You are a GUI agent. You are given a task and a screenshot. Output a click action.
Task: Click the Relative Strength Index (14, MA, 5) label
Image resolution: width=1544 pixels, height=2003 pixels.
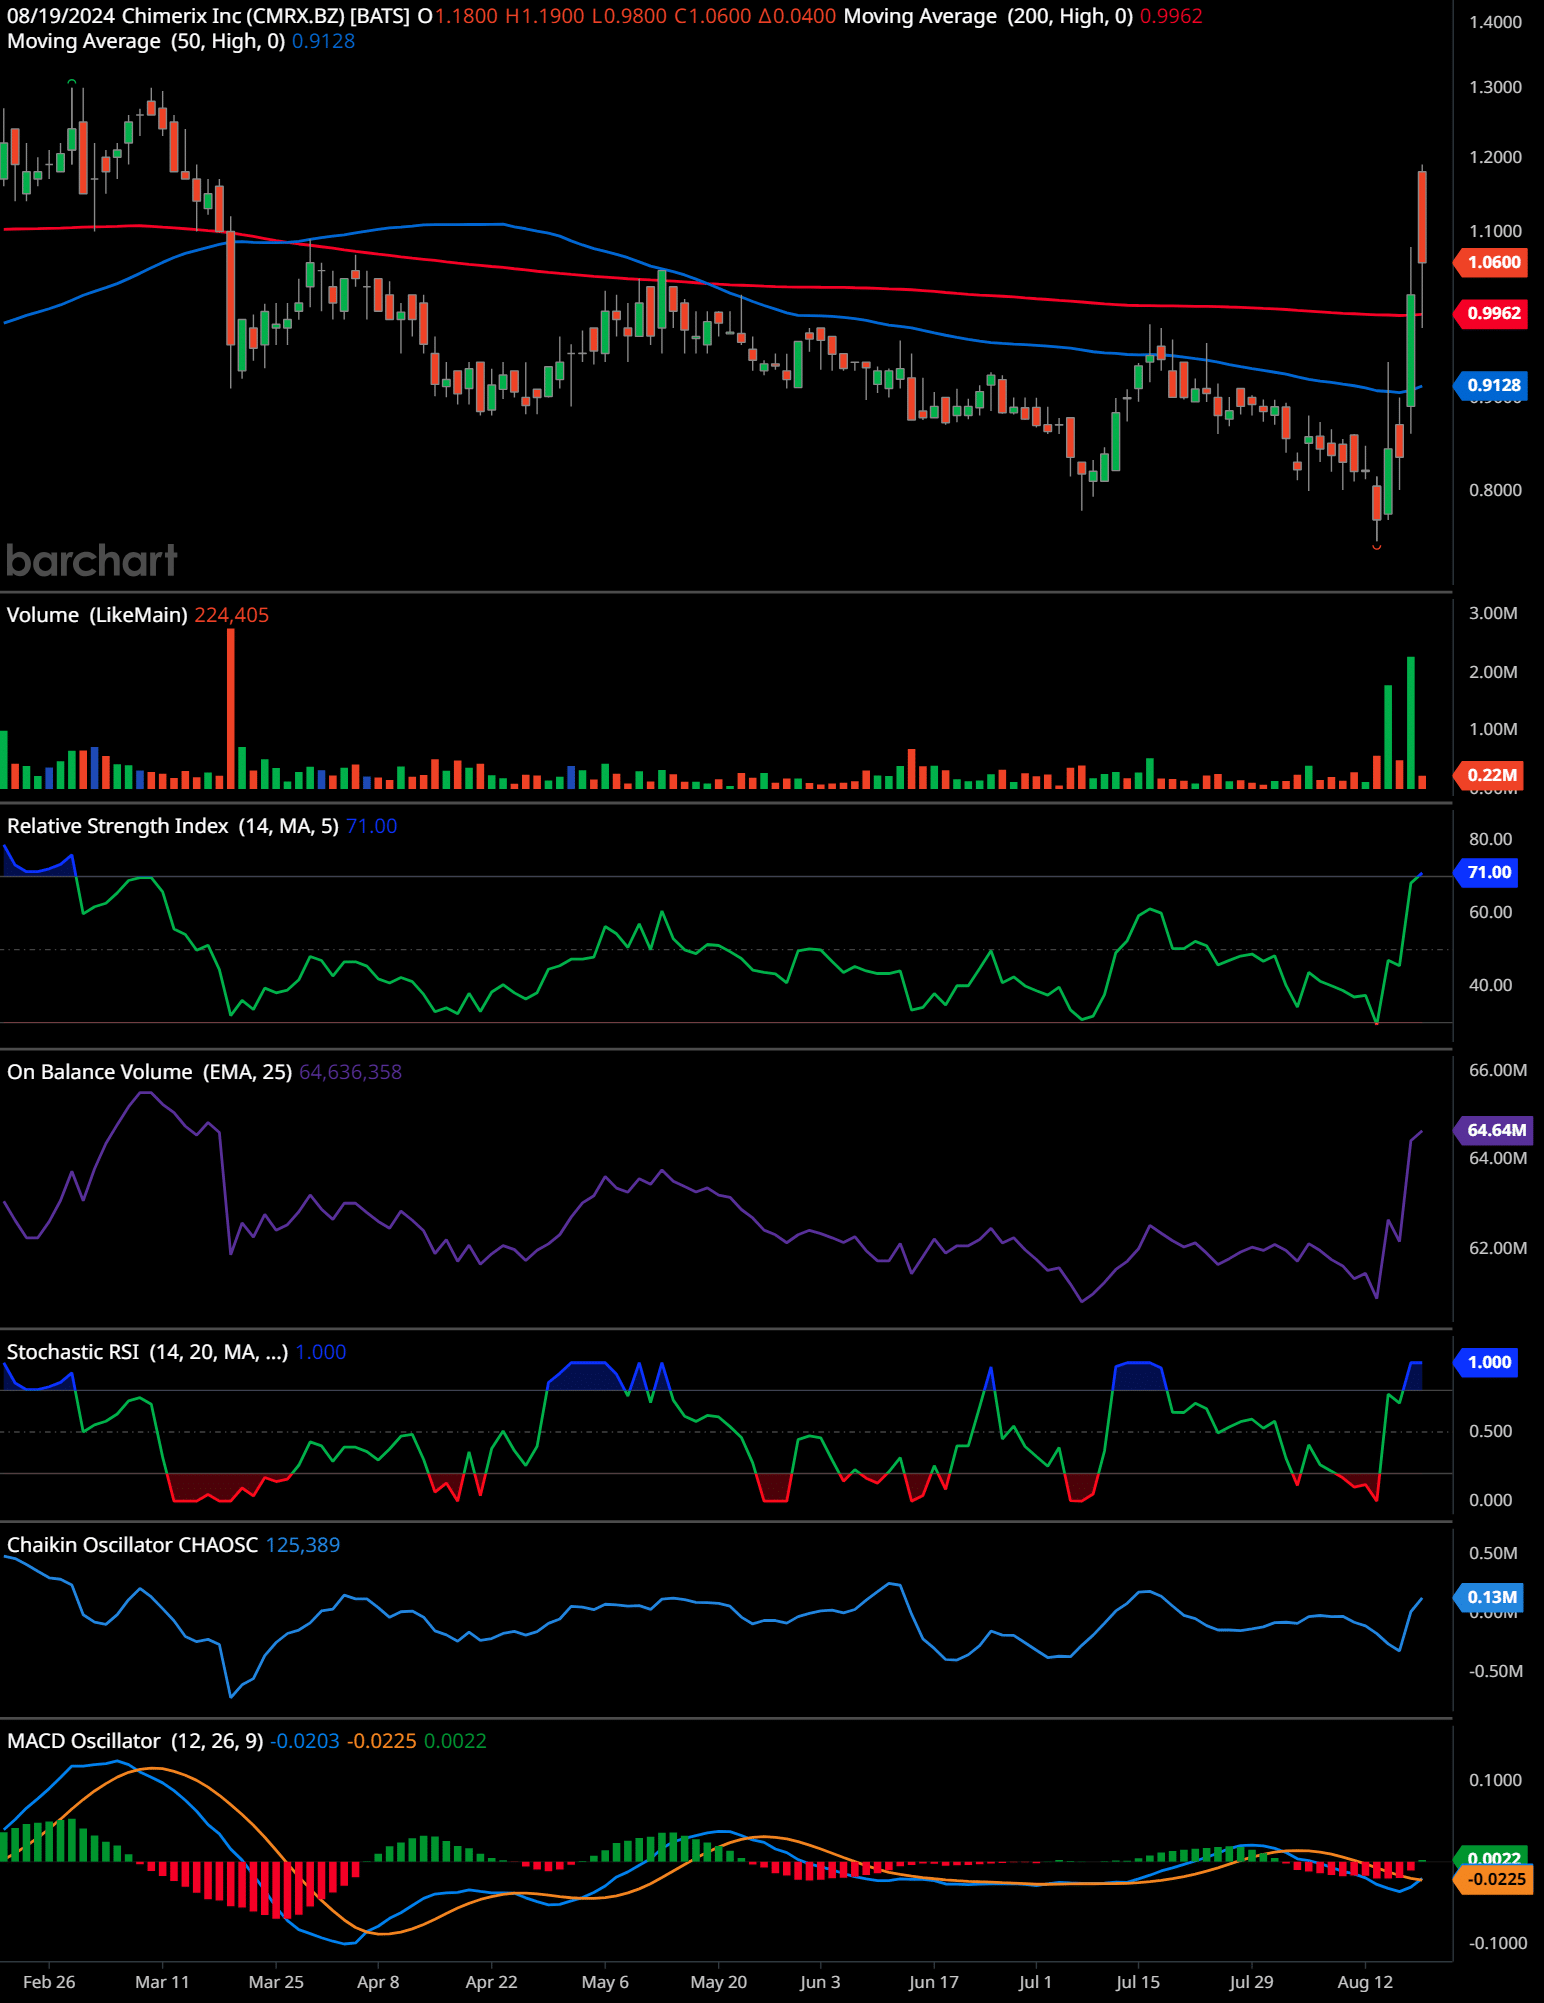[173, 826]
